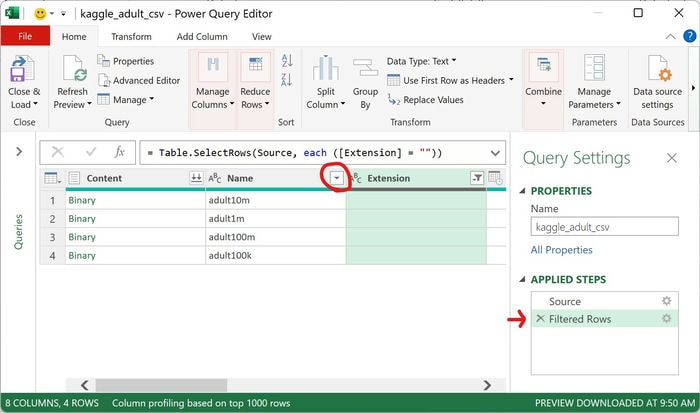700x413 pixels.
Task: Open the Manage dropdown in Query group
Action: pos(126,100)
